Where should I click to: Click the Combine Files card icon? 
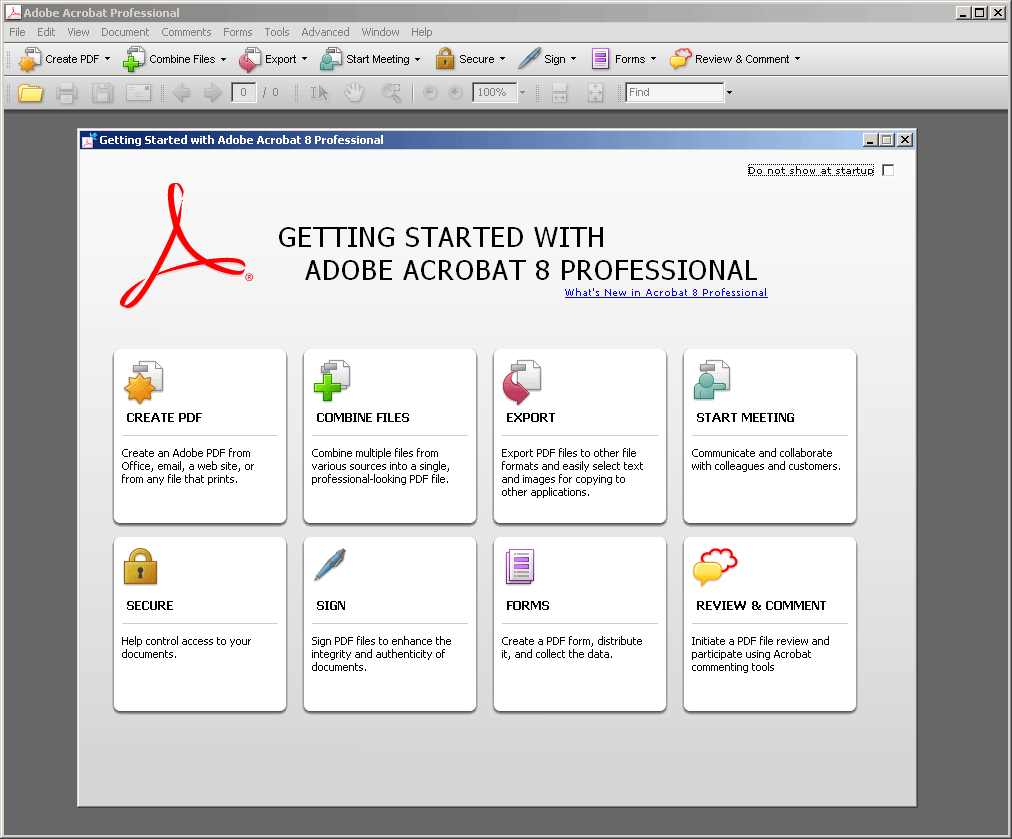pyautogui.click(x=332, y=381)
